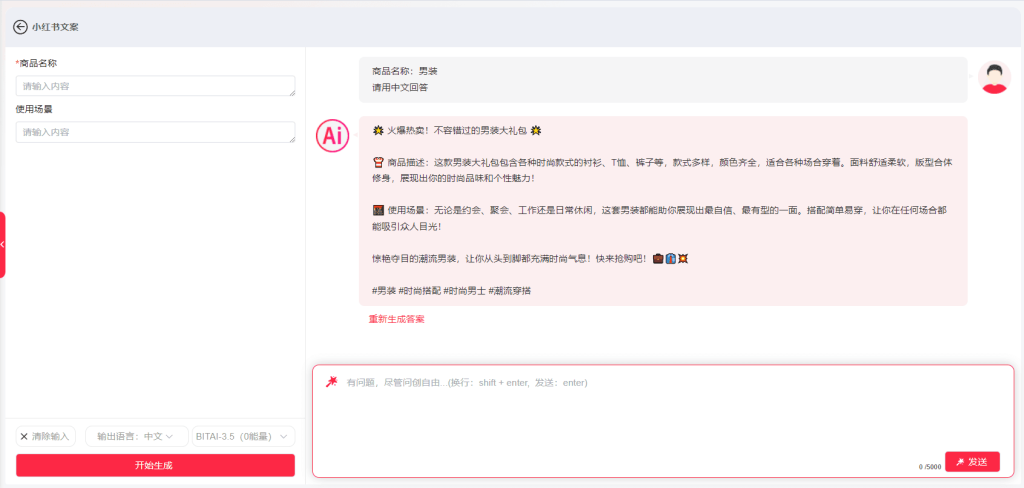
Task: Click the user avatar in the chat
Action: (994, 77)
